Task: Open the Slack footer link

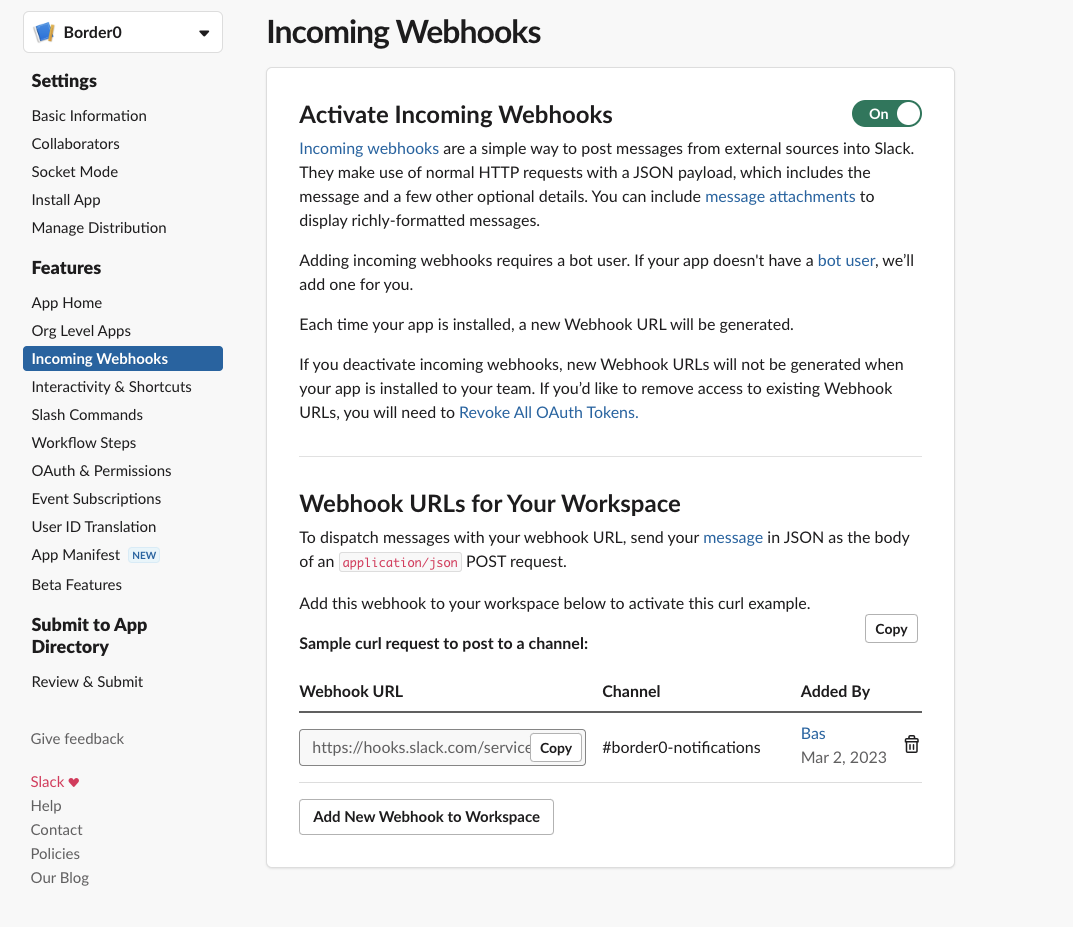Action: click(47, 782)
